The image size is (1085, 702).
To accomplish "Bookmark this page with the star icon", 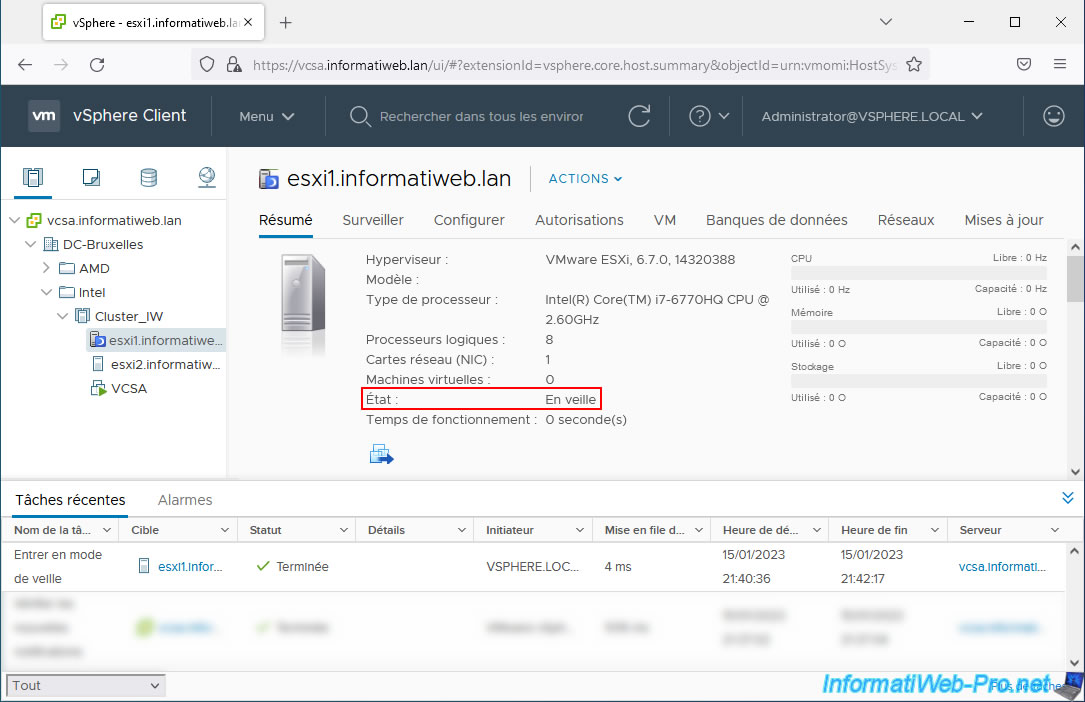I will coord(914,64).
